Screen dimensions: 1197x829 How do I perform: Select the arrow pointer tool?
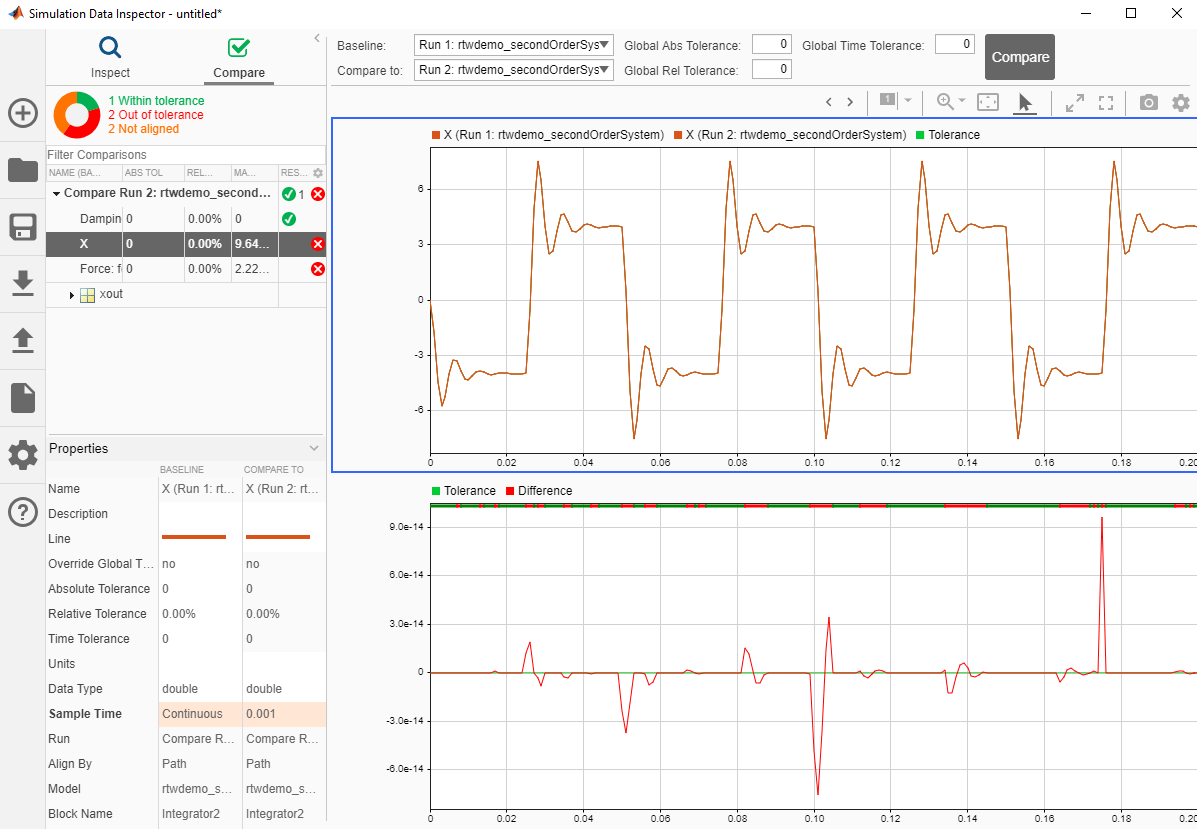[x=1025, y=102]
